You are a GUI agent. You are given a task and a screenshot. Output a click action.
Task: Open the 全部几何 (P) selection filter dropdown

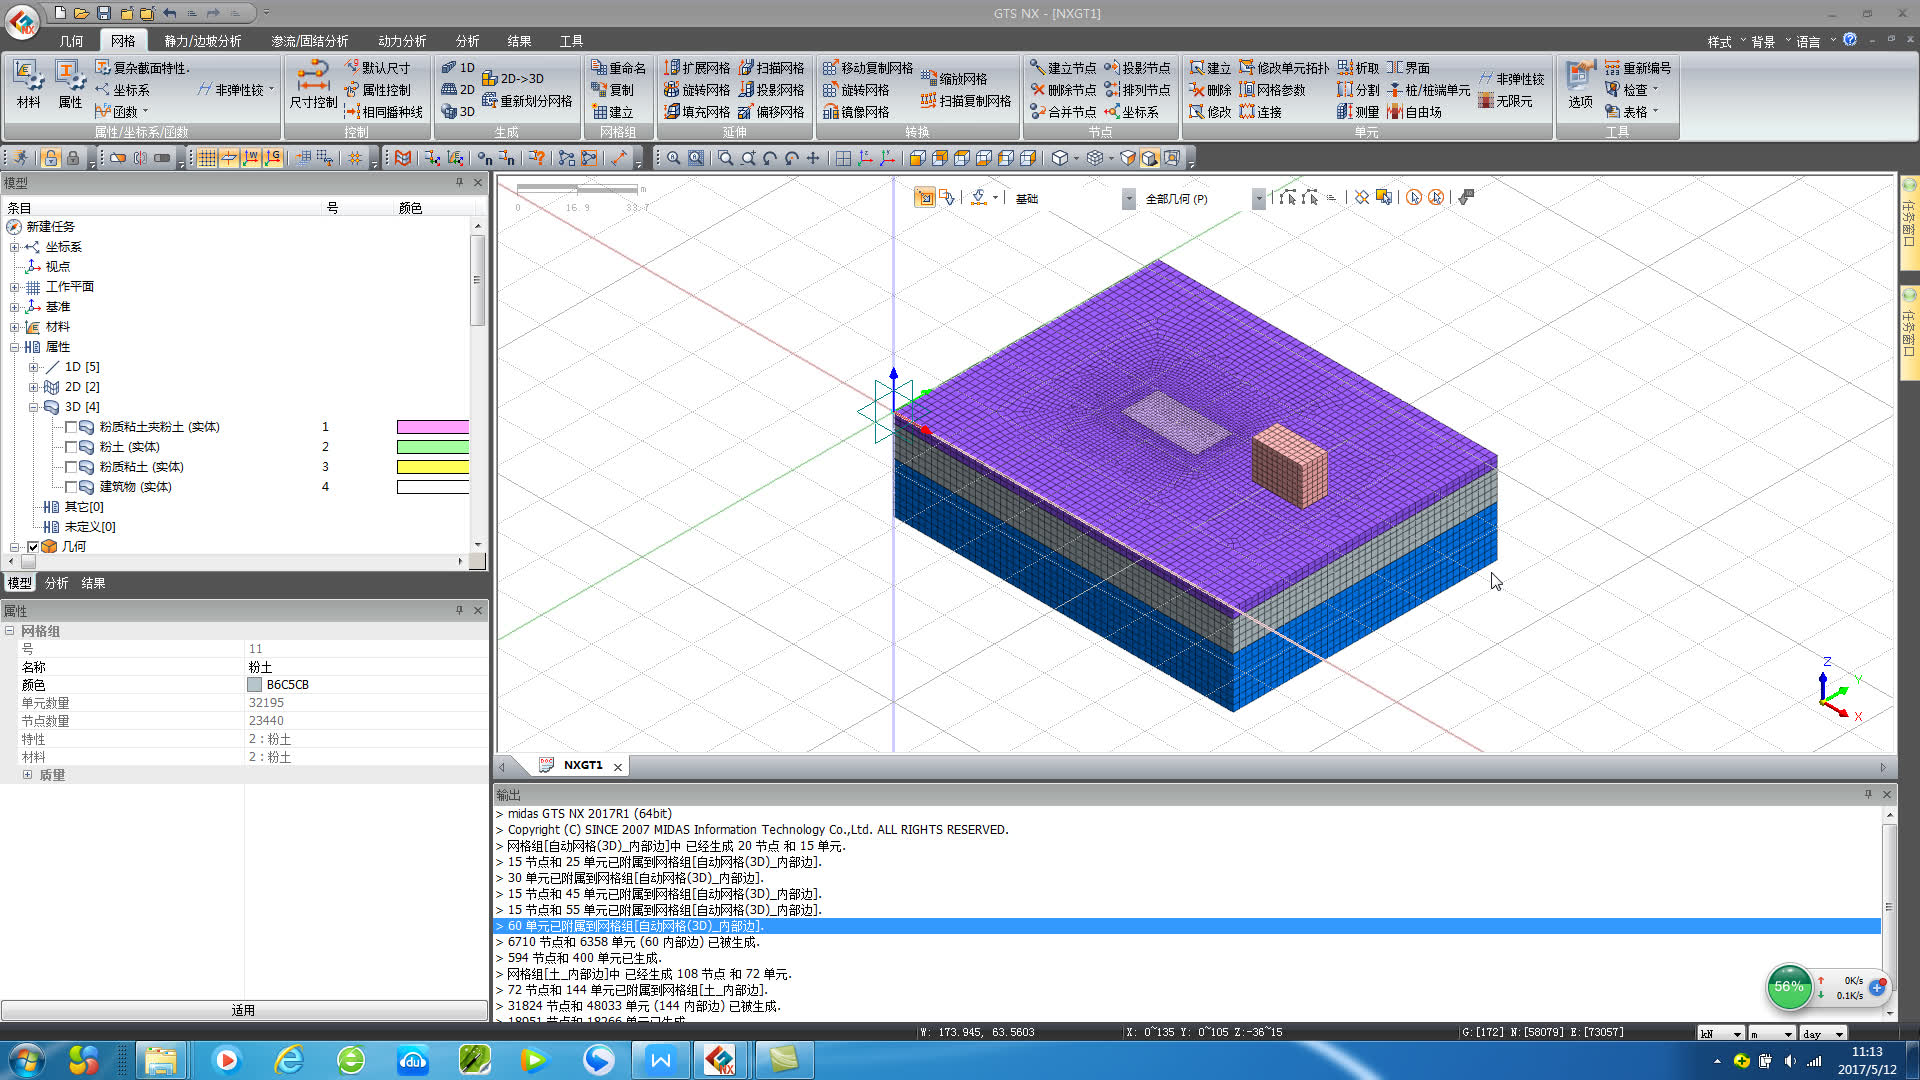pos(1257,198)
